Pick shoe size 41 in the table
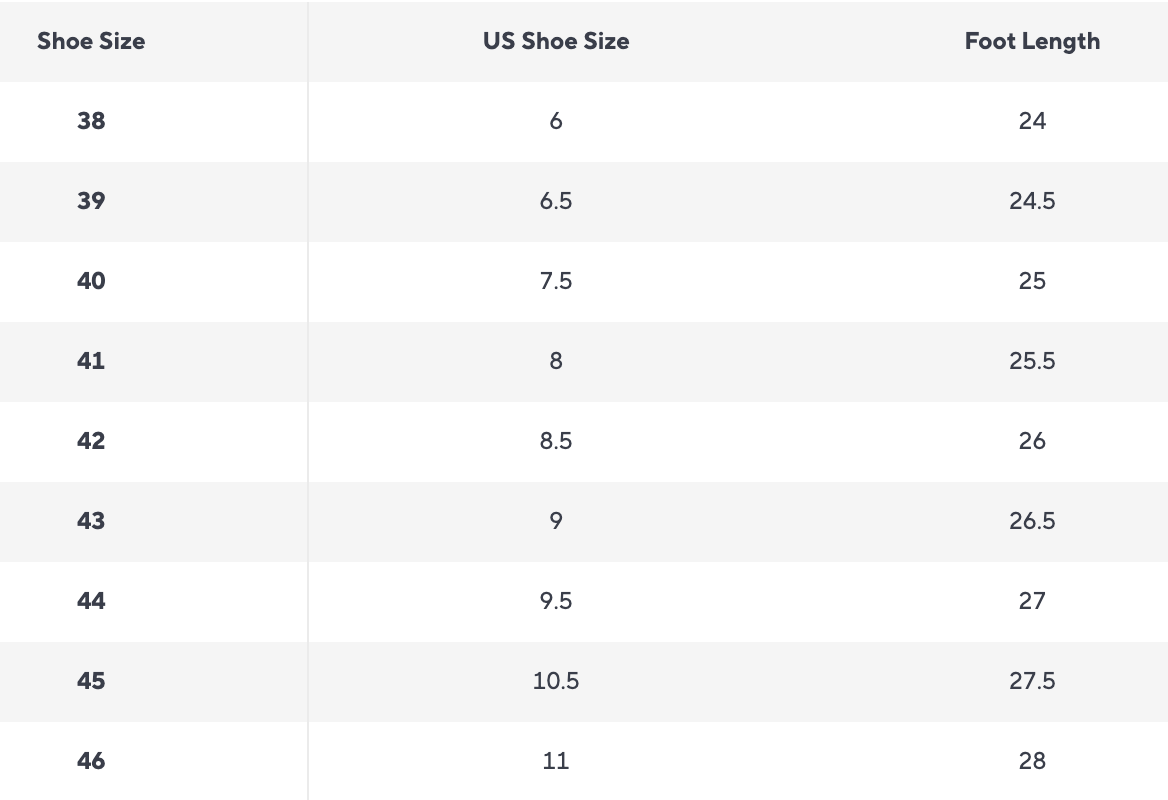1168x800 pixels. click(x=91, y=361)
